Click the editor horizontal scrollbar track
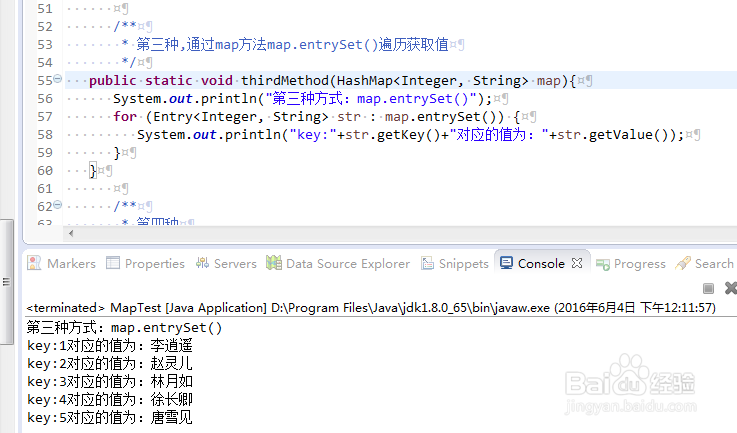The height and width of the screenshot is (433, 737). coord(400,234)
